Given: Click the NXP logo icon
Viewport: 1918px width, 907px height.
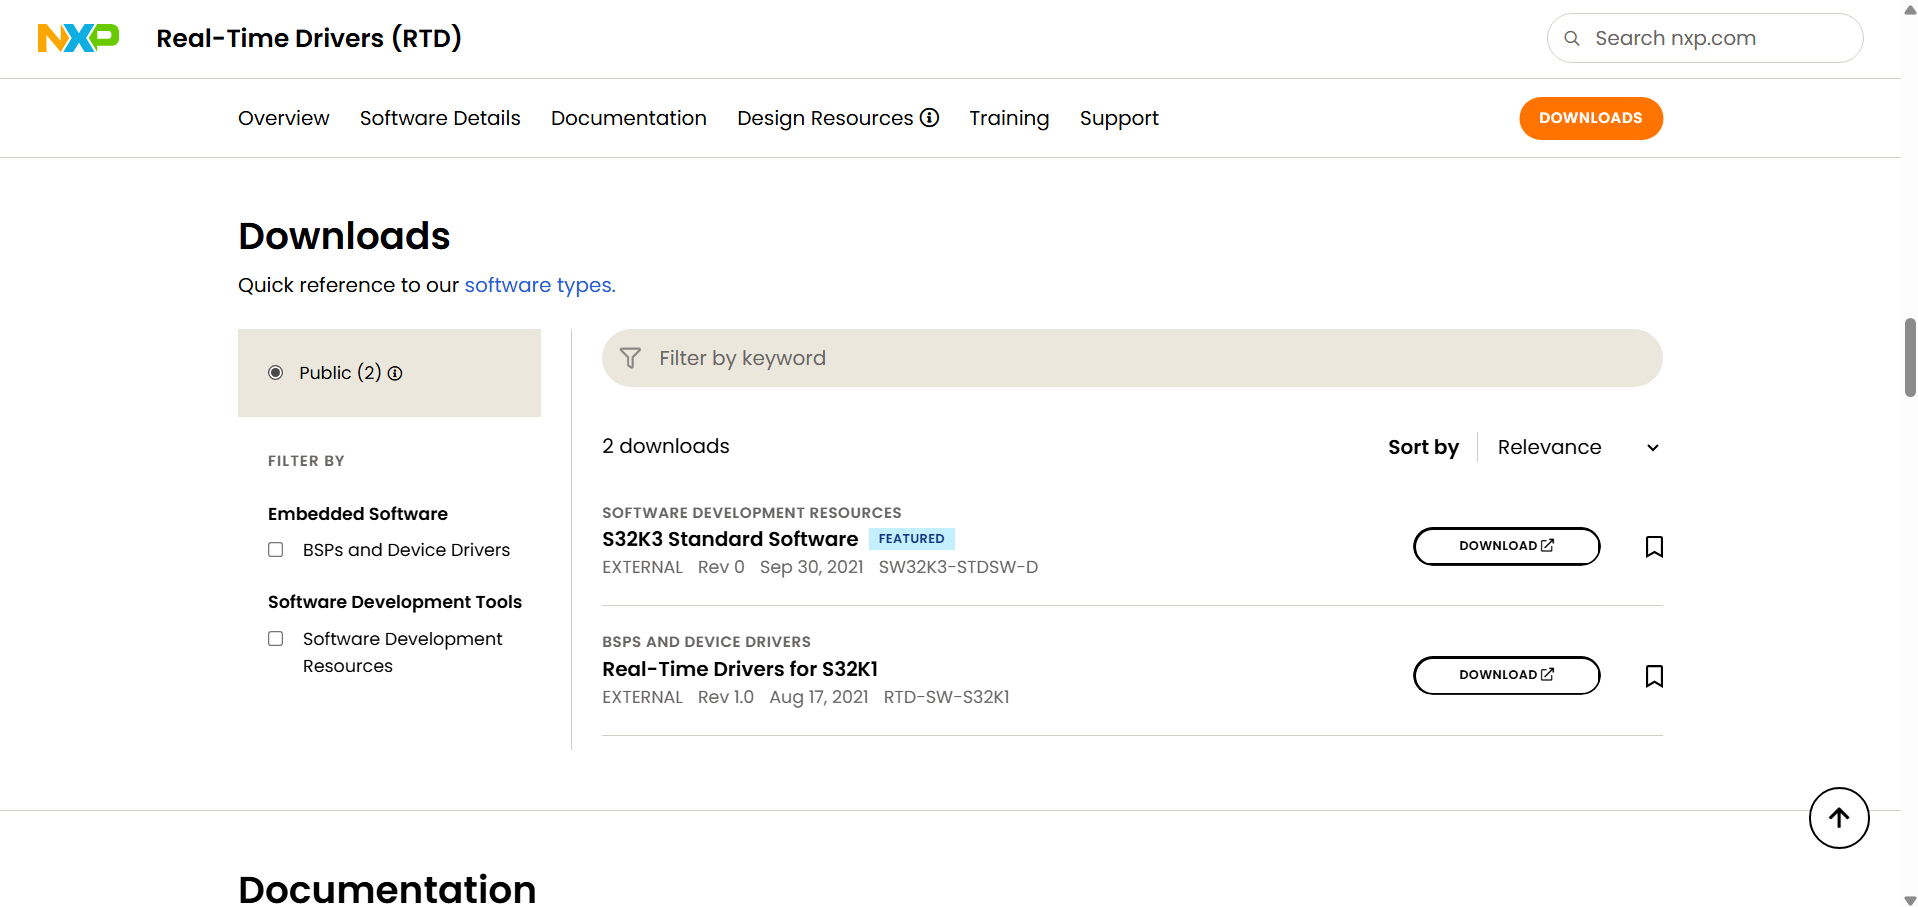Looking at the screenshot, I should tap(78, 38).
